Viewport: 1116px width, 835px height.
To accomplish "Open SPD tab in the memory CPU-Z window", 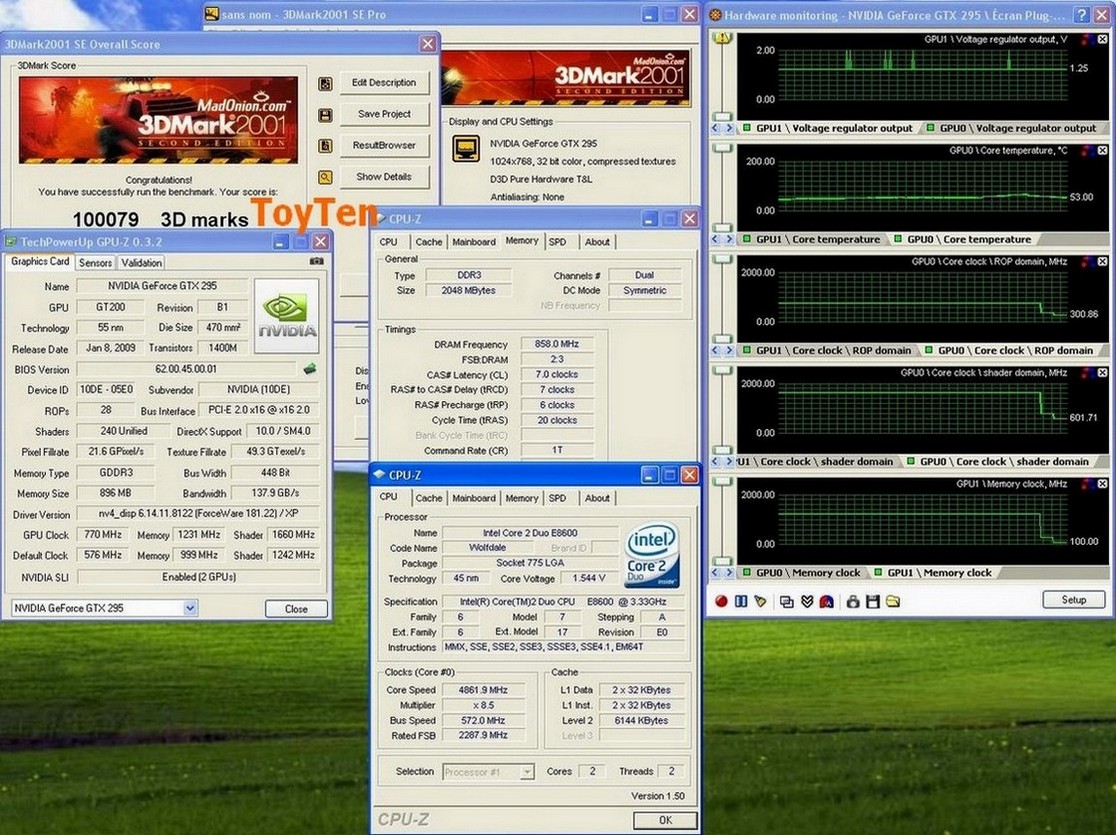I will click(557, 242).
